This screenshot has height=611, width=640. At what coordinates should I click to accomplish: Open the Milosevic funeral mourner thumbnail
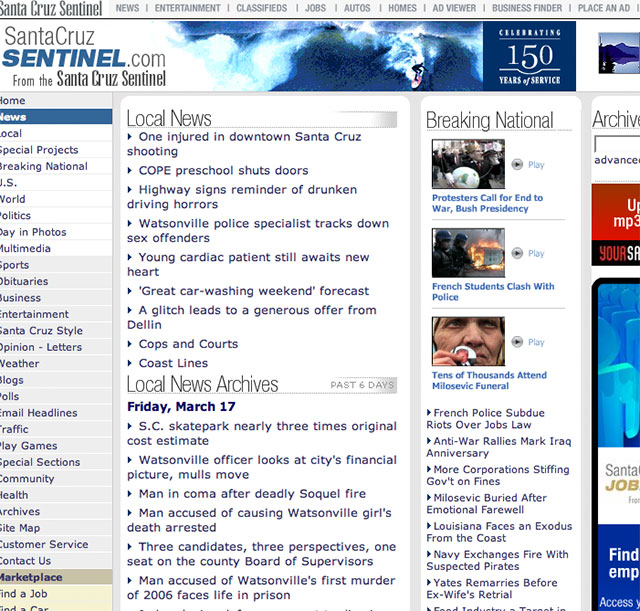pos(468,341)
